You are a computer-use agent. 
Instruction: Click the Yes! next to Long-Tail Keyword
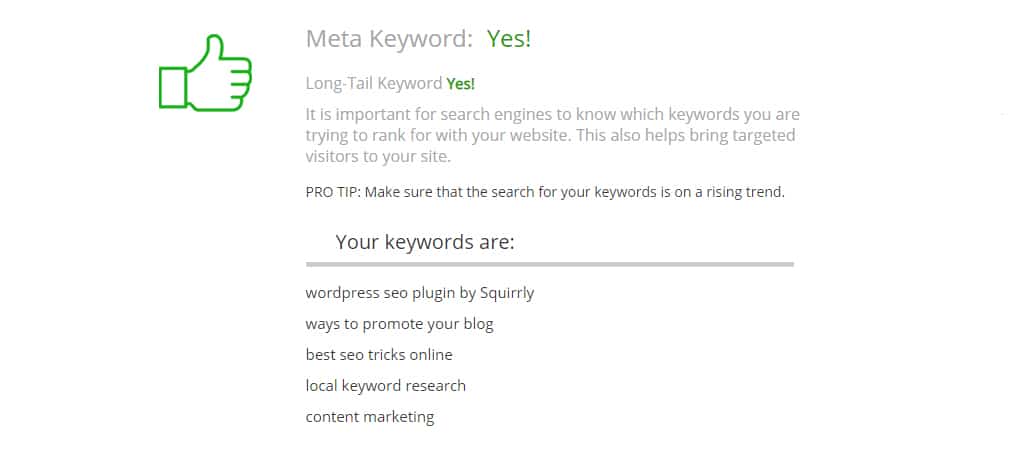pos(461,84)
